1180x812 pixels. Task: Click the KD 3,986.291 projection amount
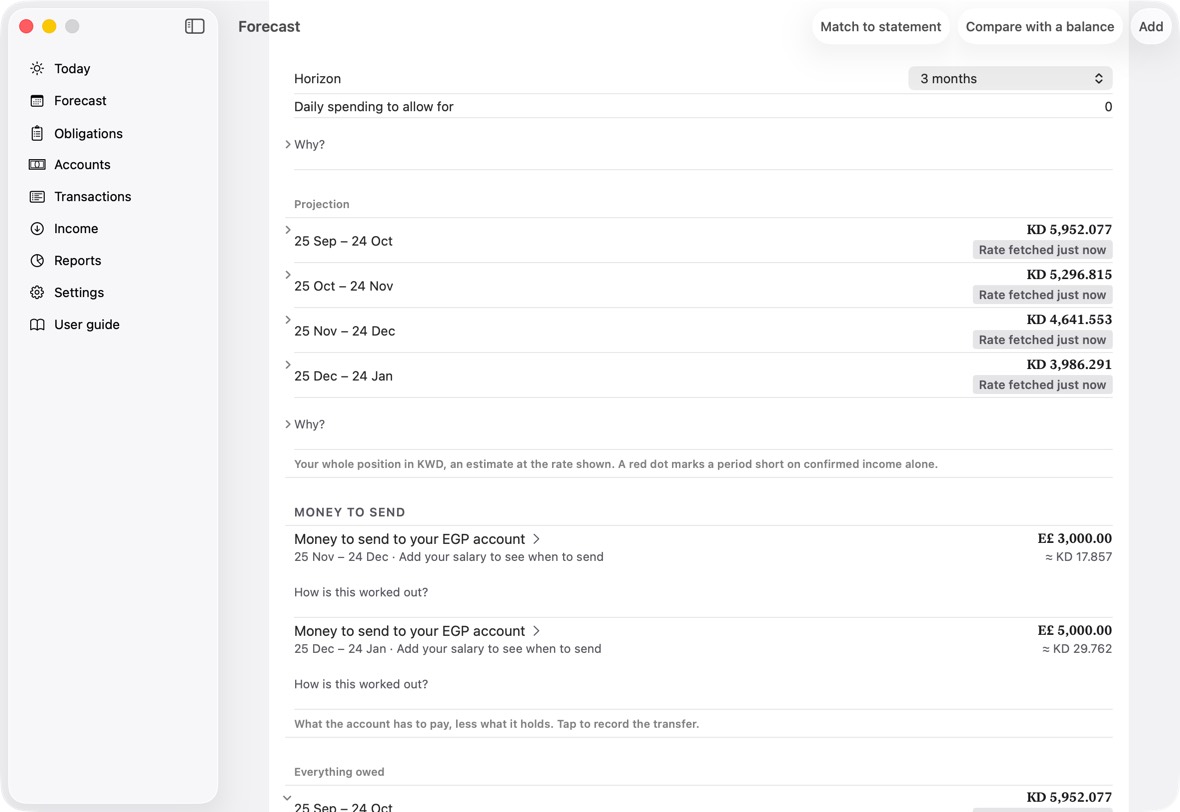click(1069, 364)
